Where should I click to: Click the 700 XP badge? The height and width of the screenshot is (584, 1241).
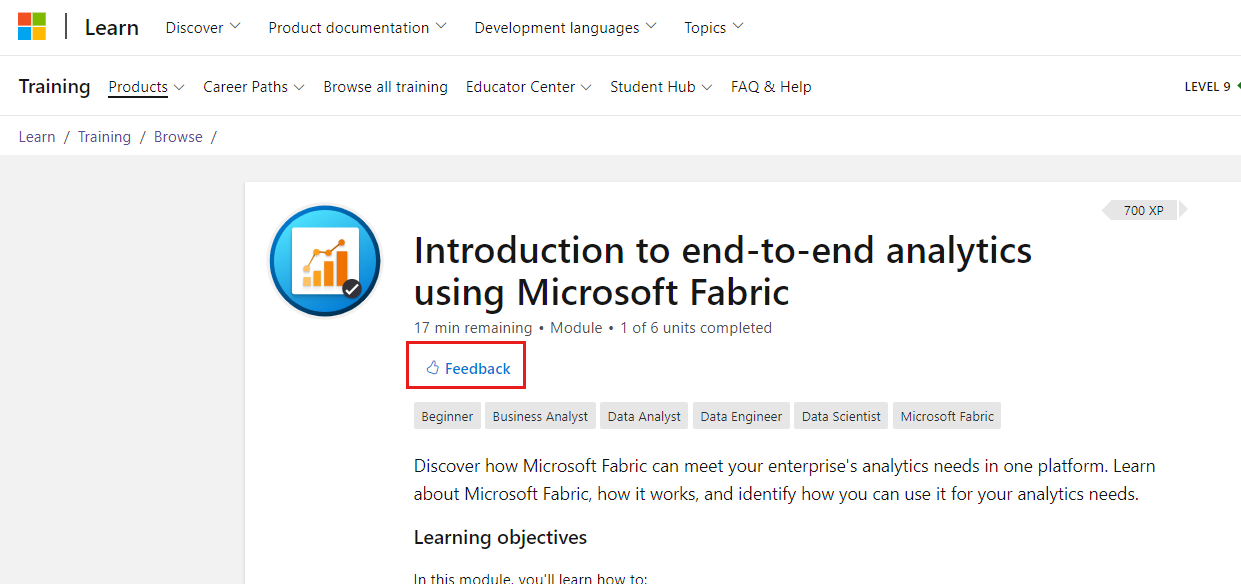1140,210
